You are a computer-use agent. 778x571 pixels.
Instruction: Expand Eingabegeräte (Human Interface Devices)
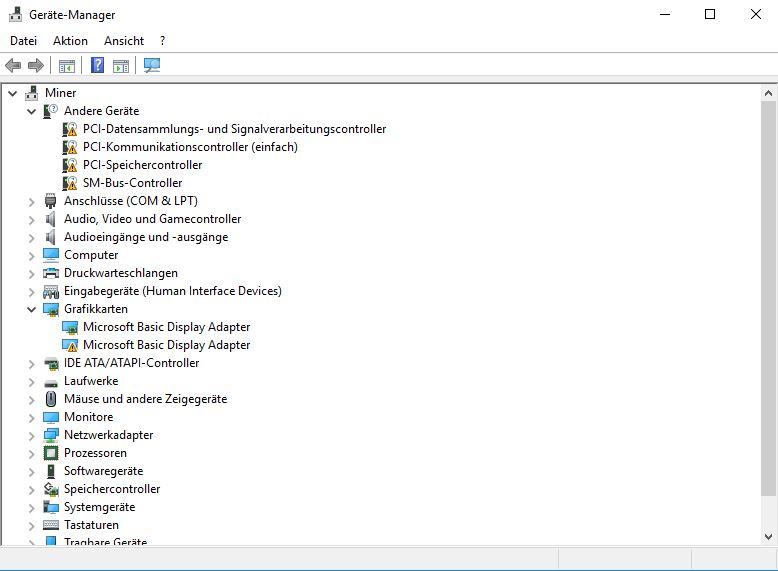32,292
